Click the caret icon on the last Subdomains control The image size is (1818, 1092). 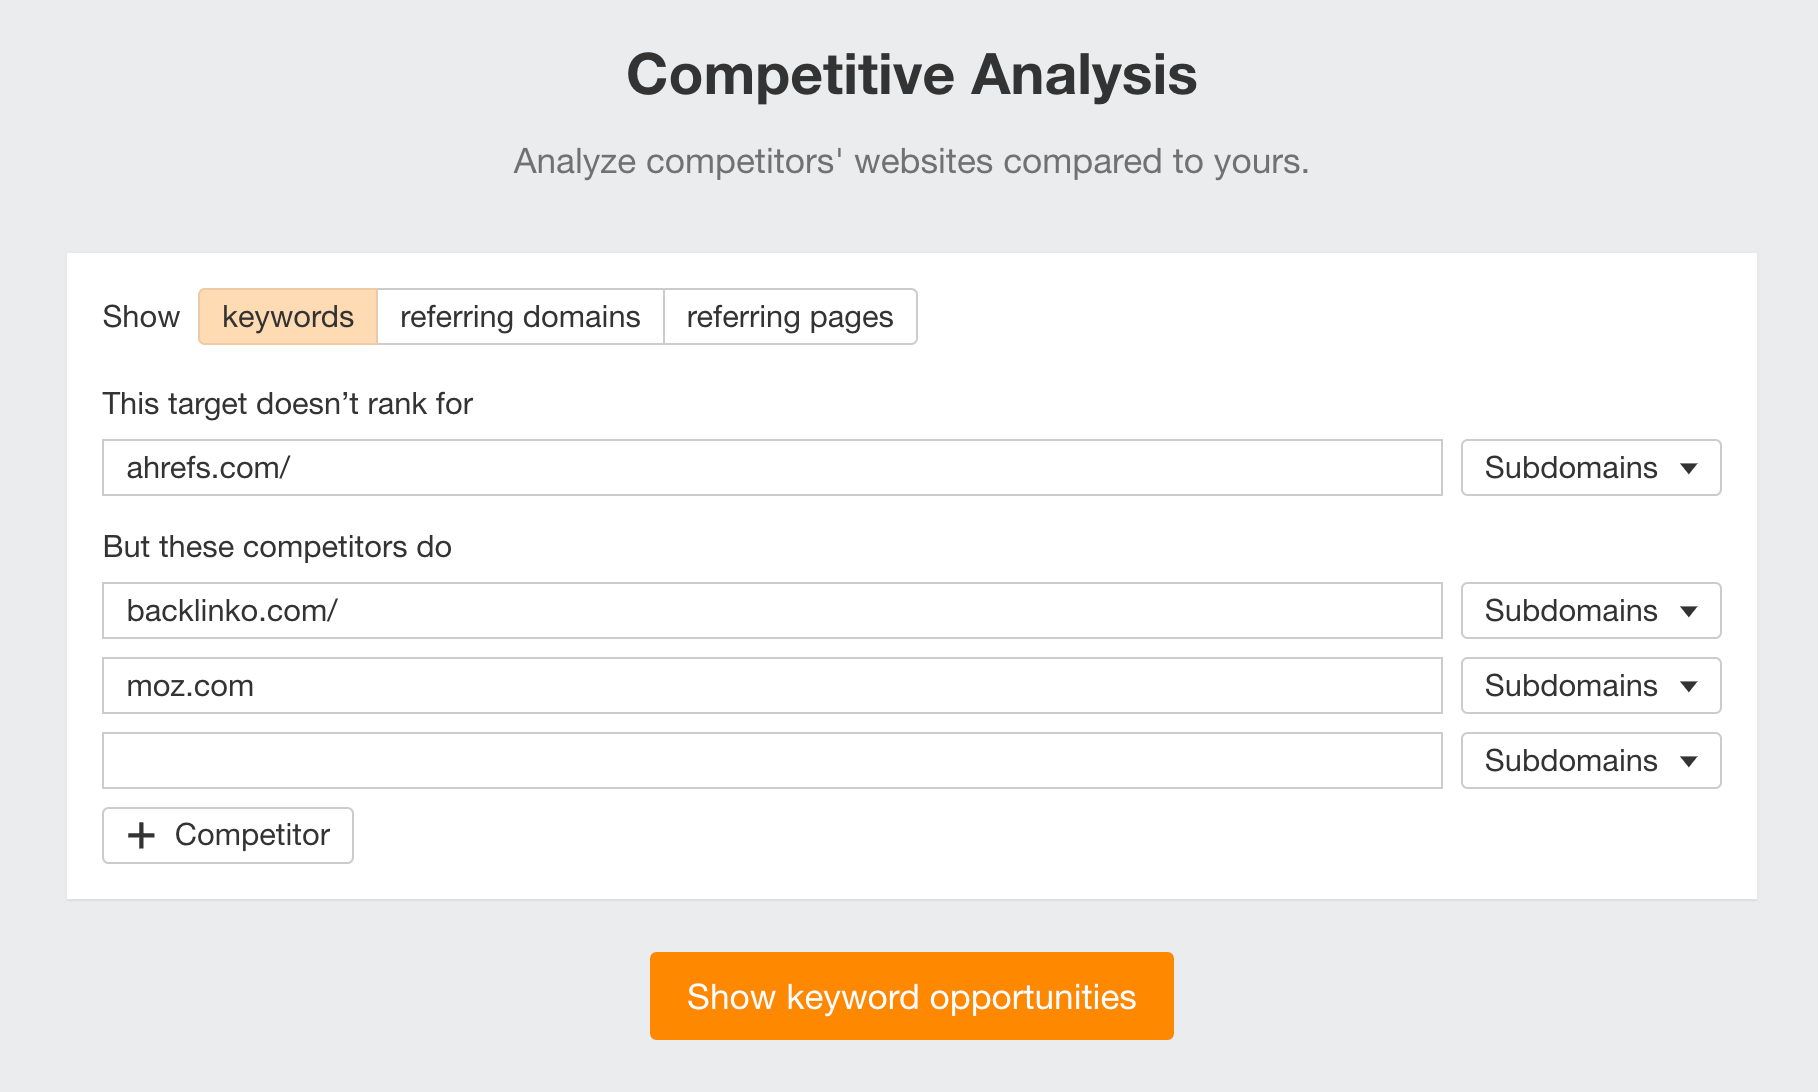click(x=1688, y=760)
